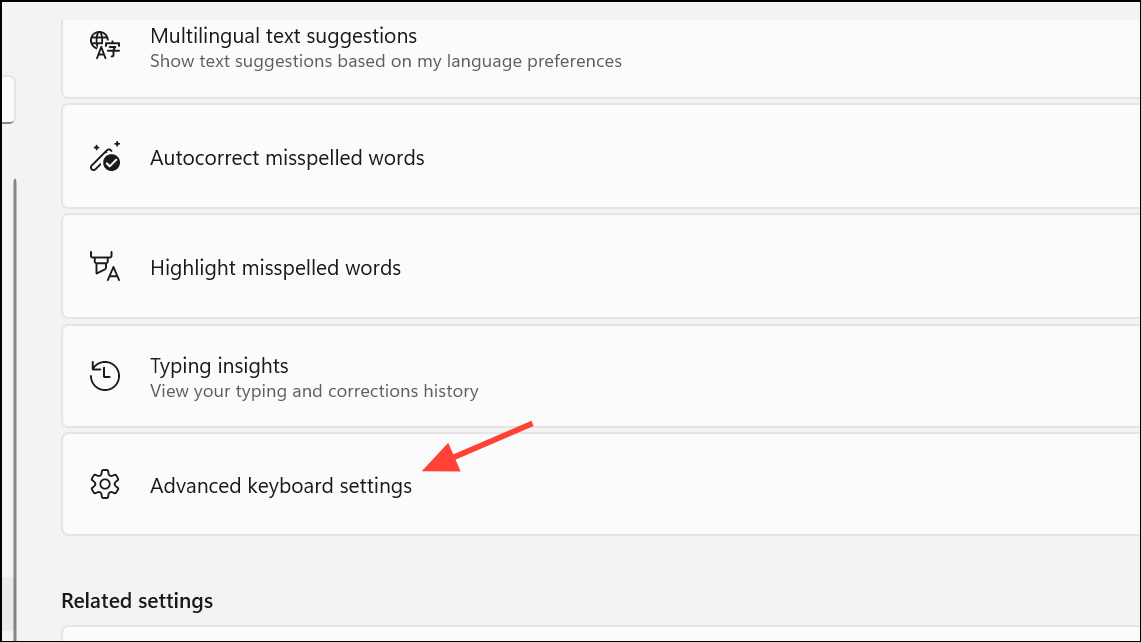The image size is (1141, 642).
Task: Click the vertical scrollbar on the left edge
Action: tap(15, 408)
